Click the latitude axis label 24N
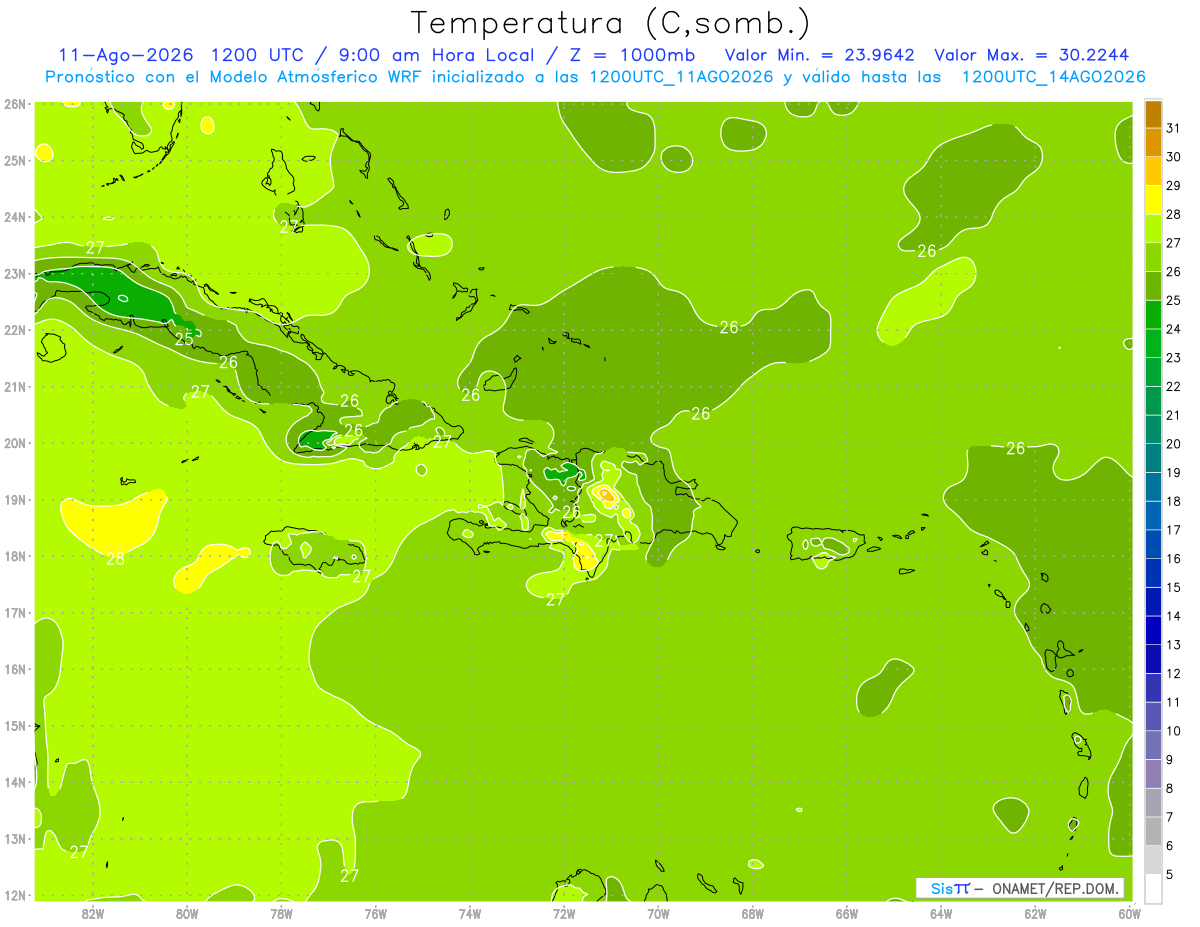The width and height of the screenshot is (1200, 927). coord(15,217)
